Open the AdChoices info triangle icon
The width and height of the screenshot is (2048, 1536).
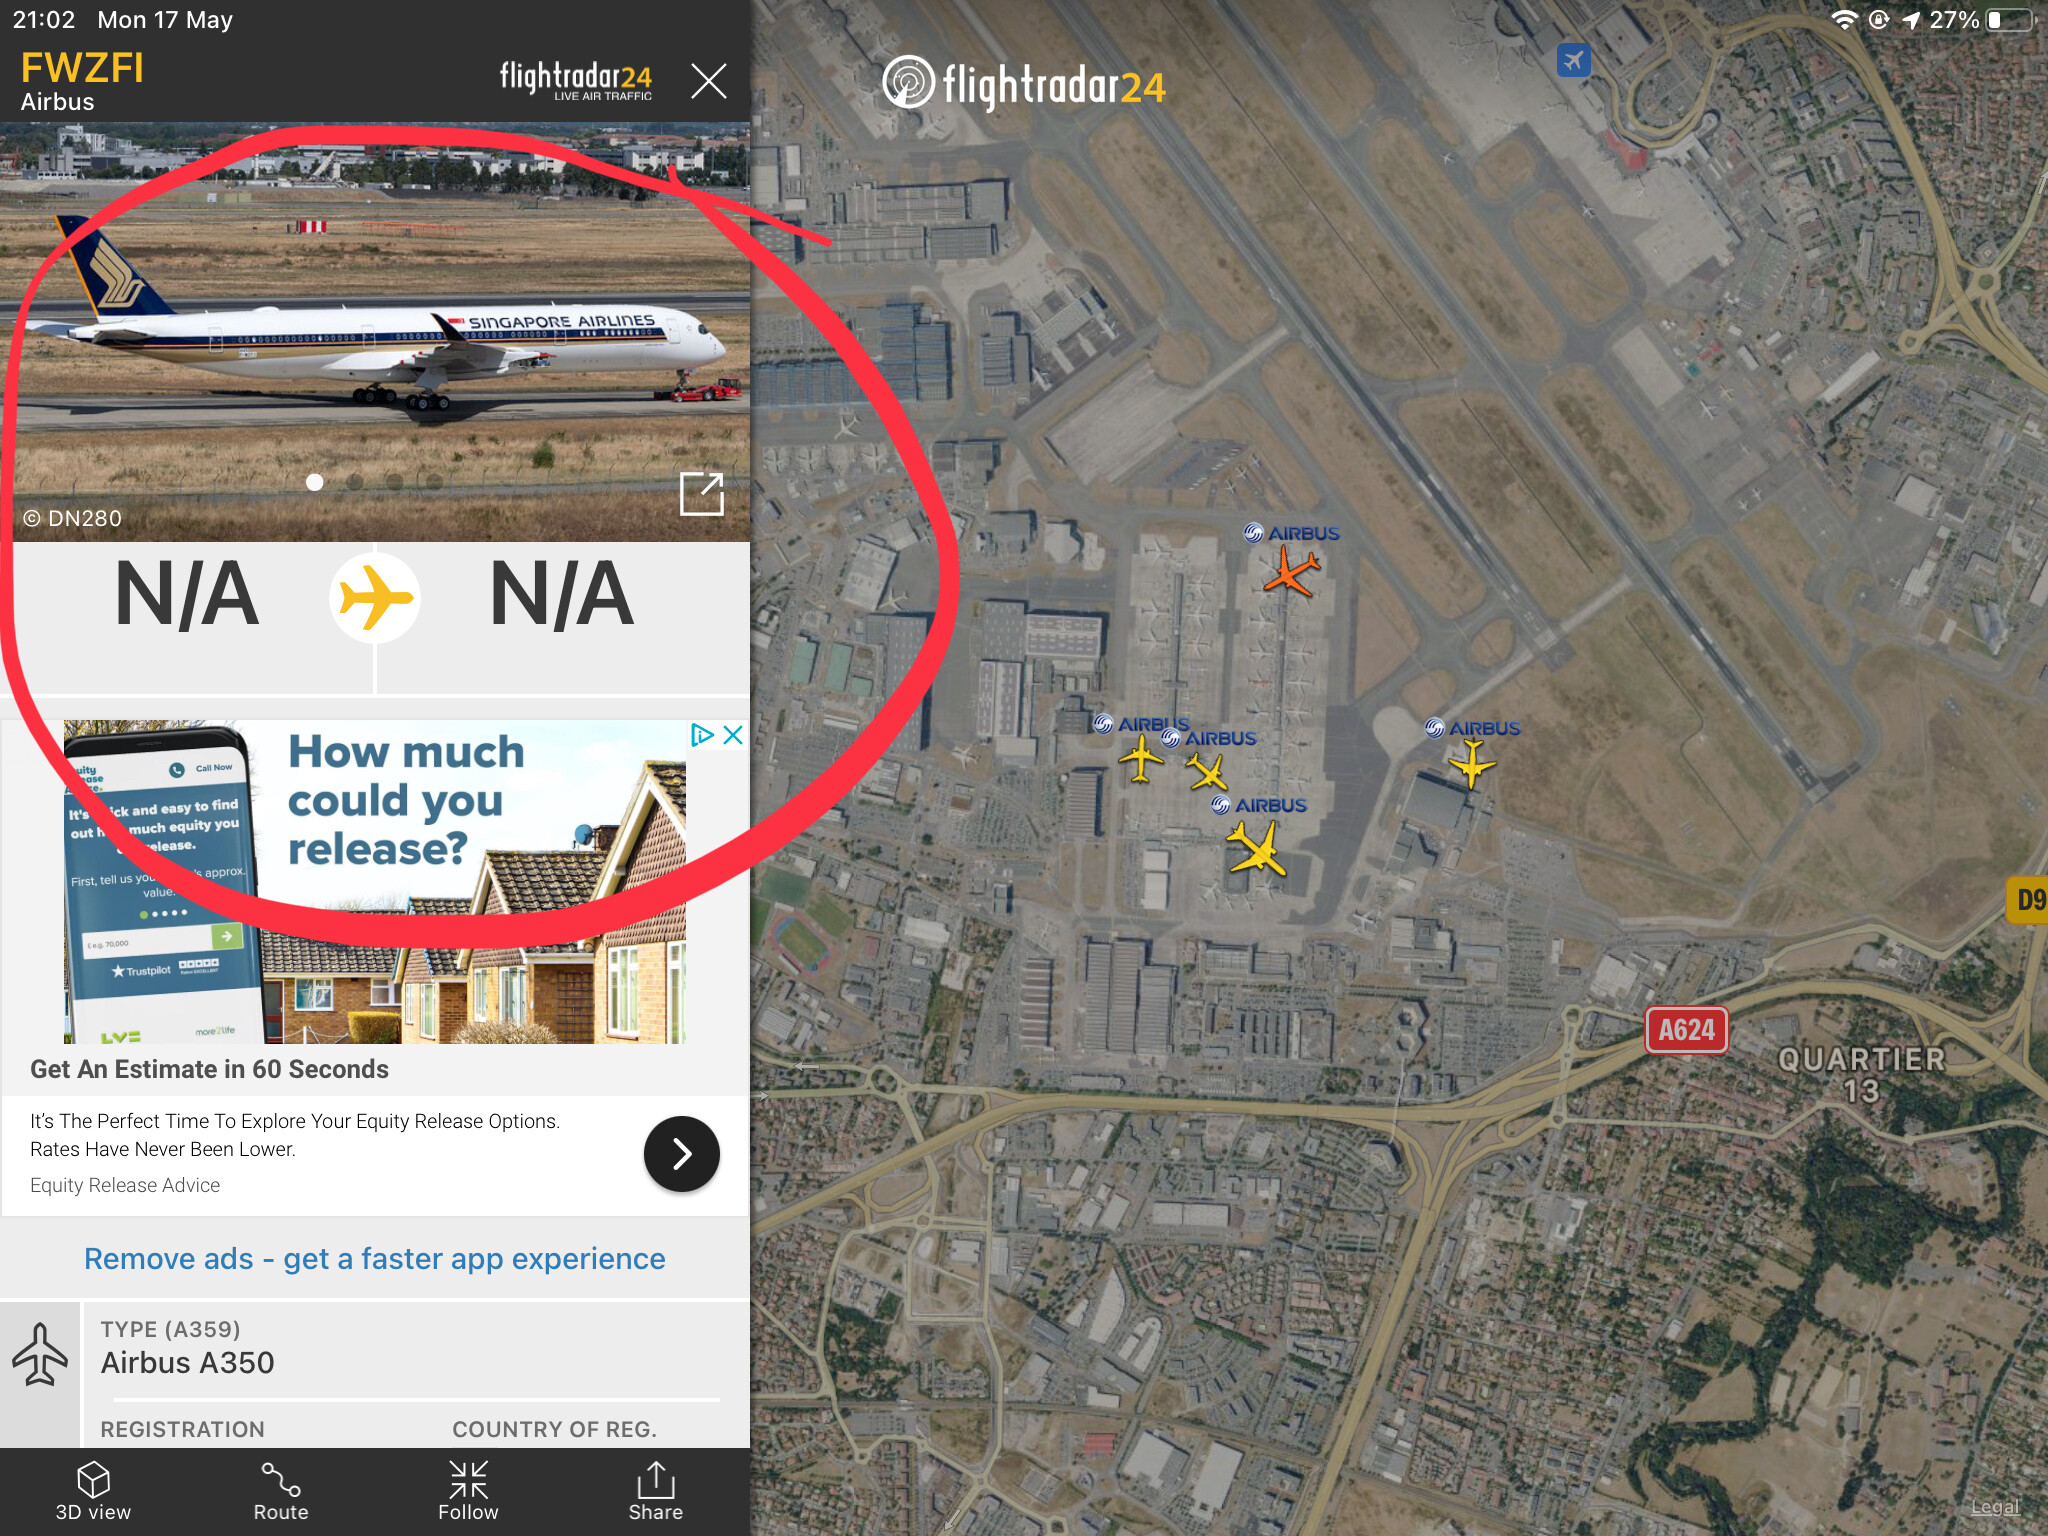click(x=702, y=735)
